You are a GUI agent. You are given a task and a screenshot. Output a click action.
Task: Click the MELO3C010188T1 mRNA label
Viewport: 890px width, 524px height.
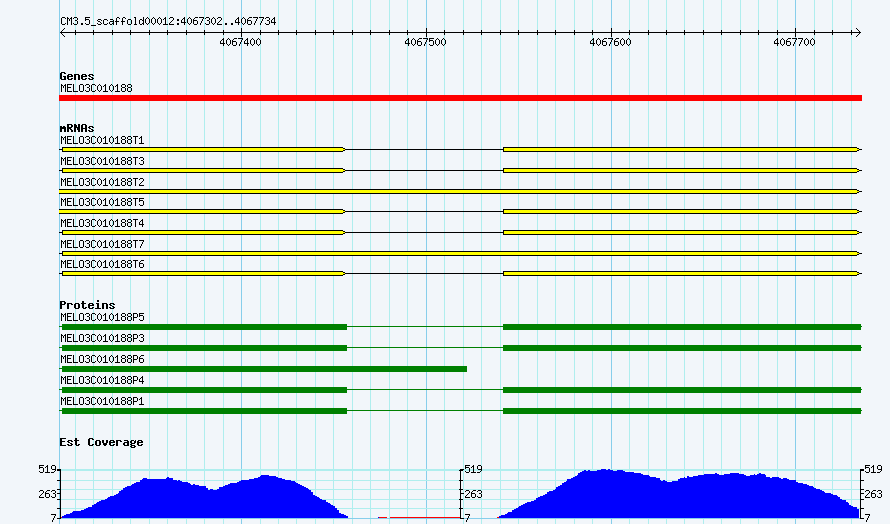tap(102, 140)
